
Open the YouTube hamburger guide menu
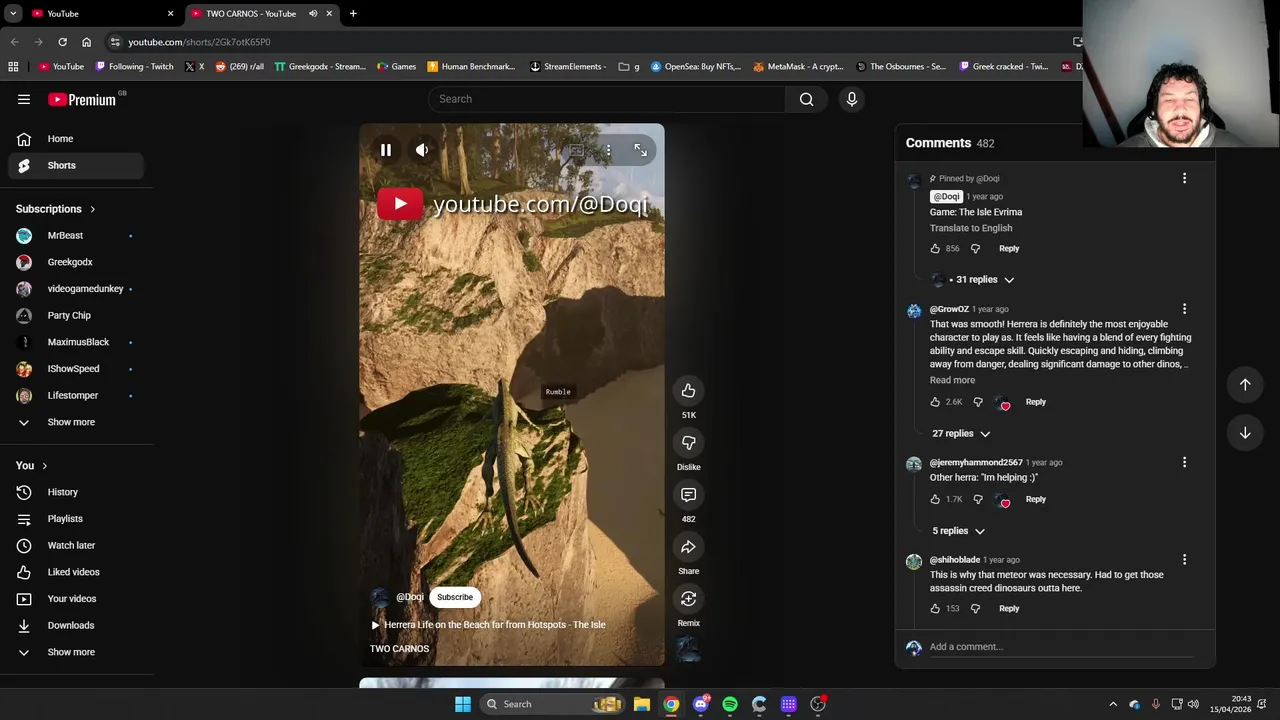click(24, 99)
